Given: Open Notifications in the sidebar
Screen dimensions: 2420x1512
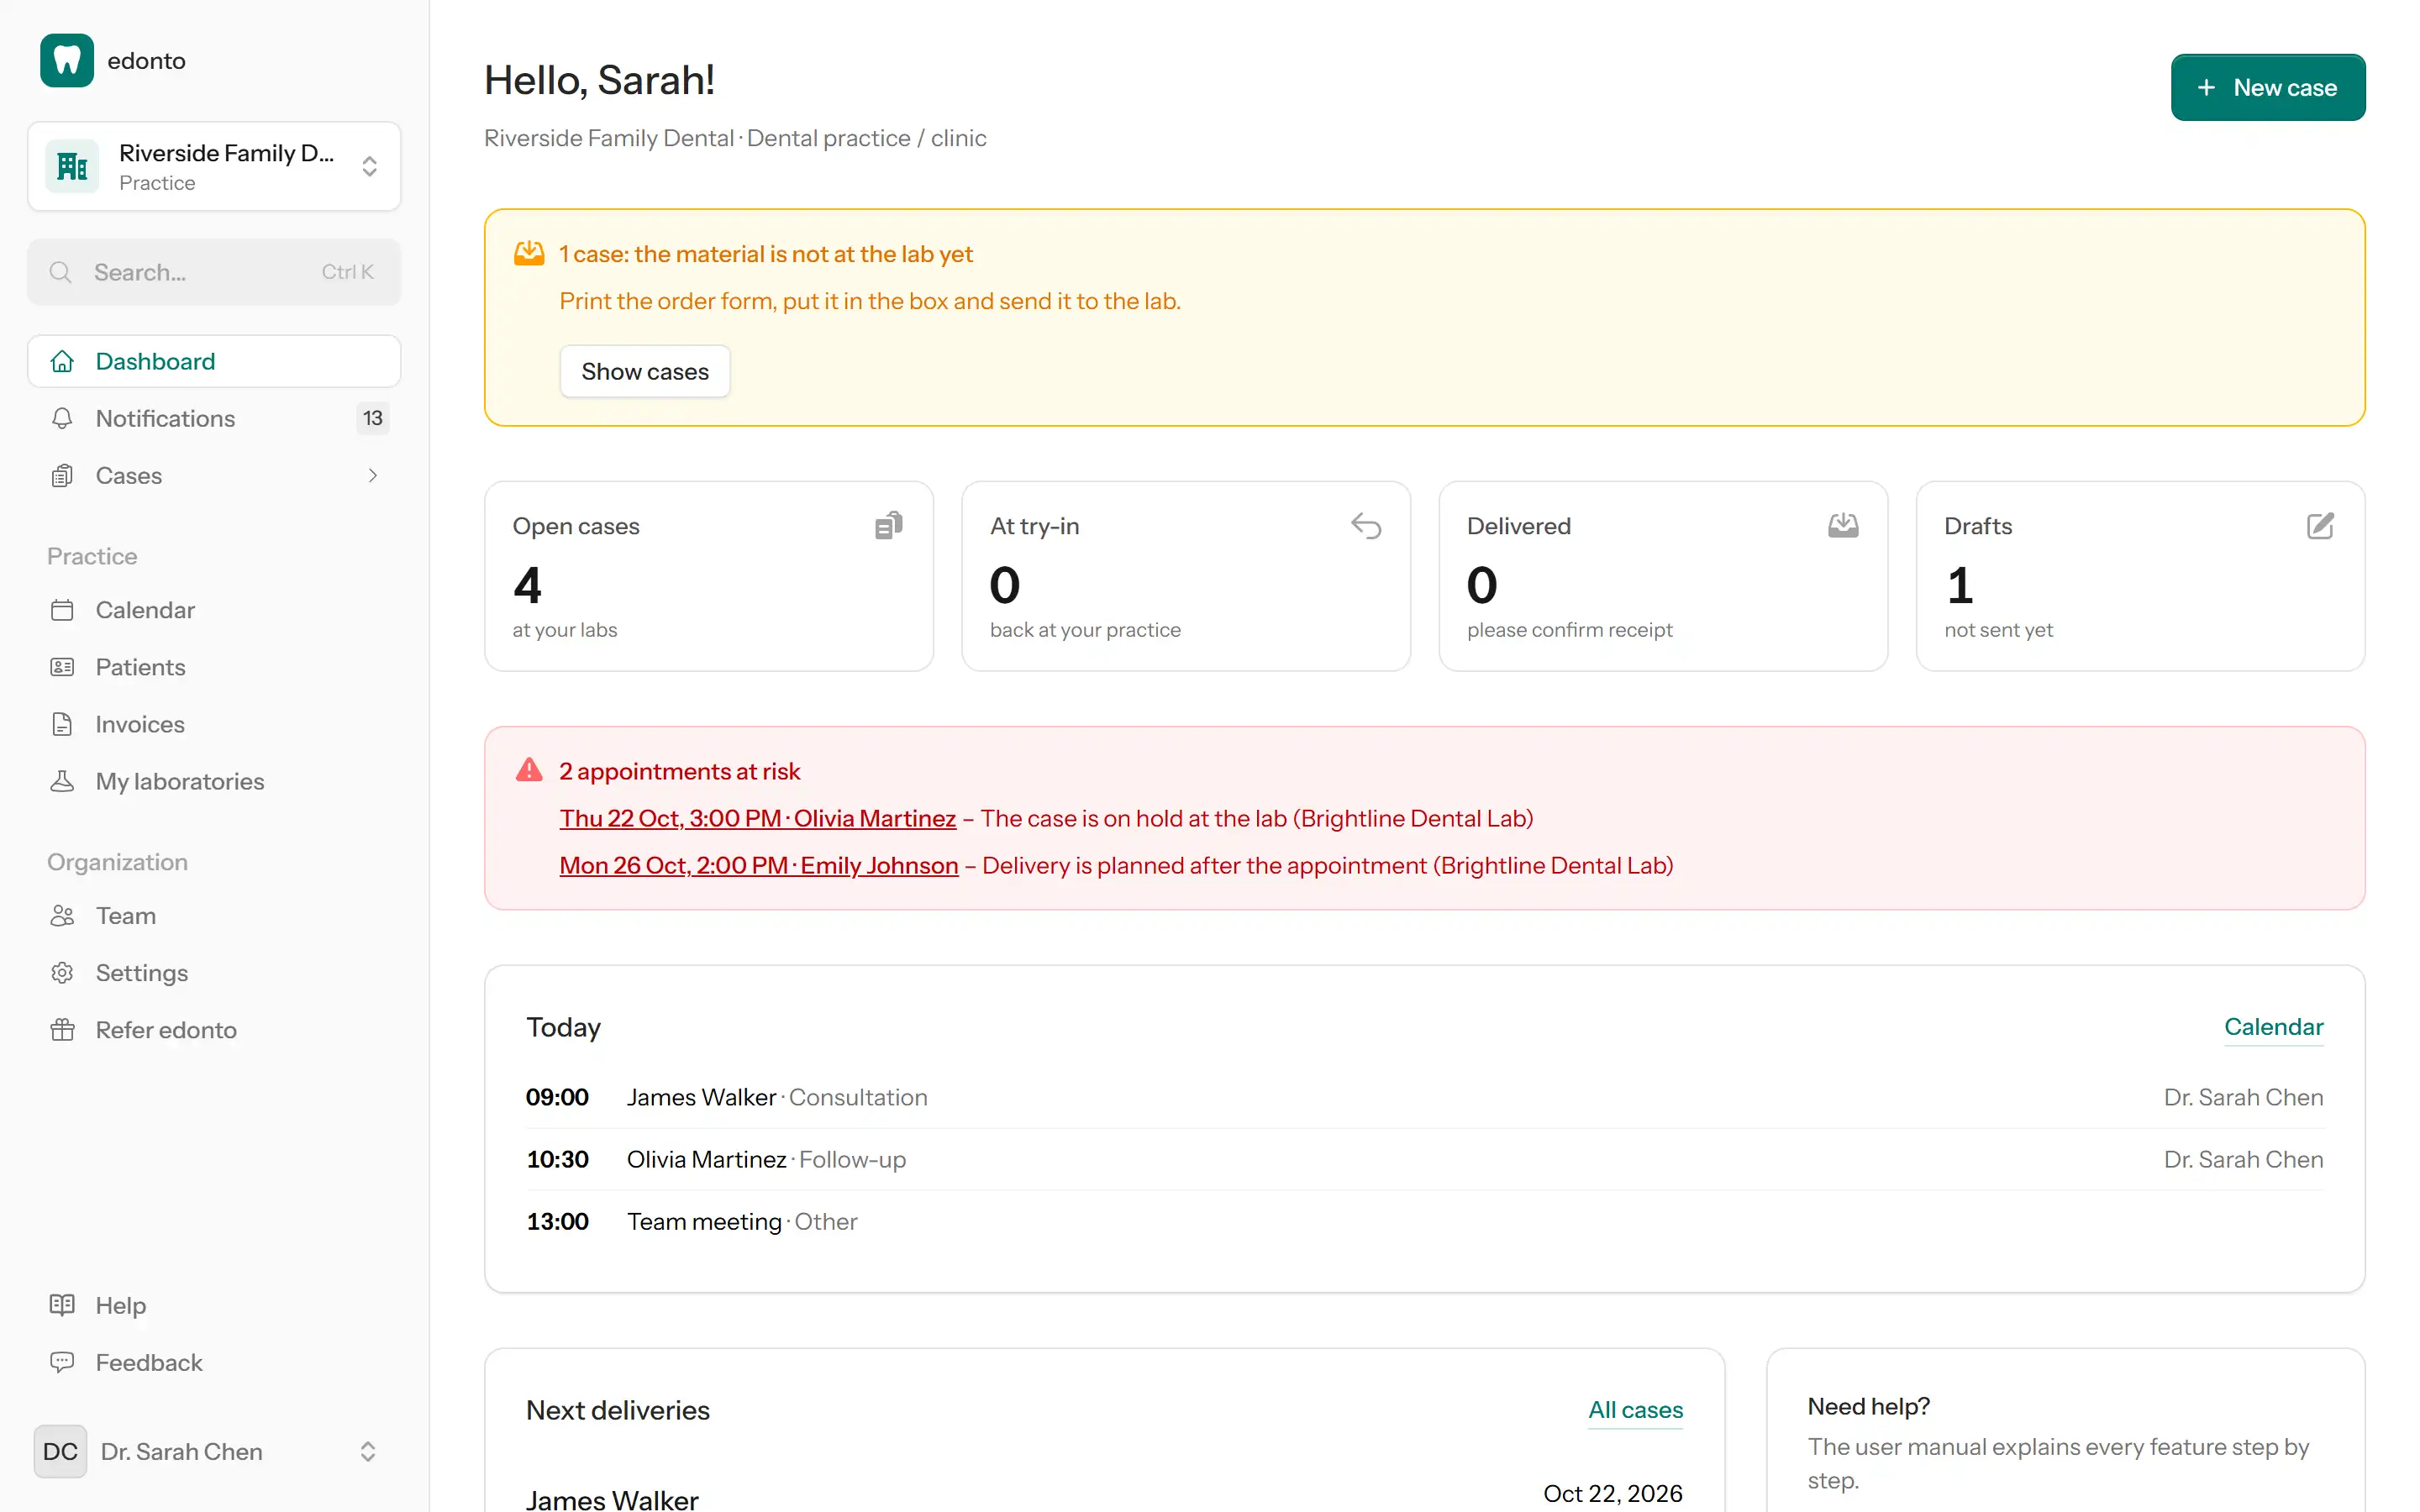Looking at the screenshot, I should [214, 418].
